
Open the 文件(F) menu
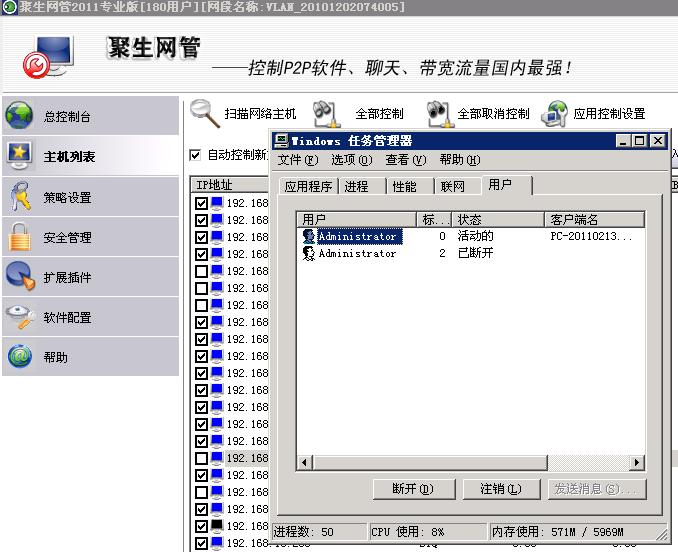coord(297,160)
